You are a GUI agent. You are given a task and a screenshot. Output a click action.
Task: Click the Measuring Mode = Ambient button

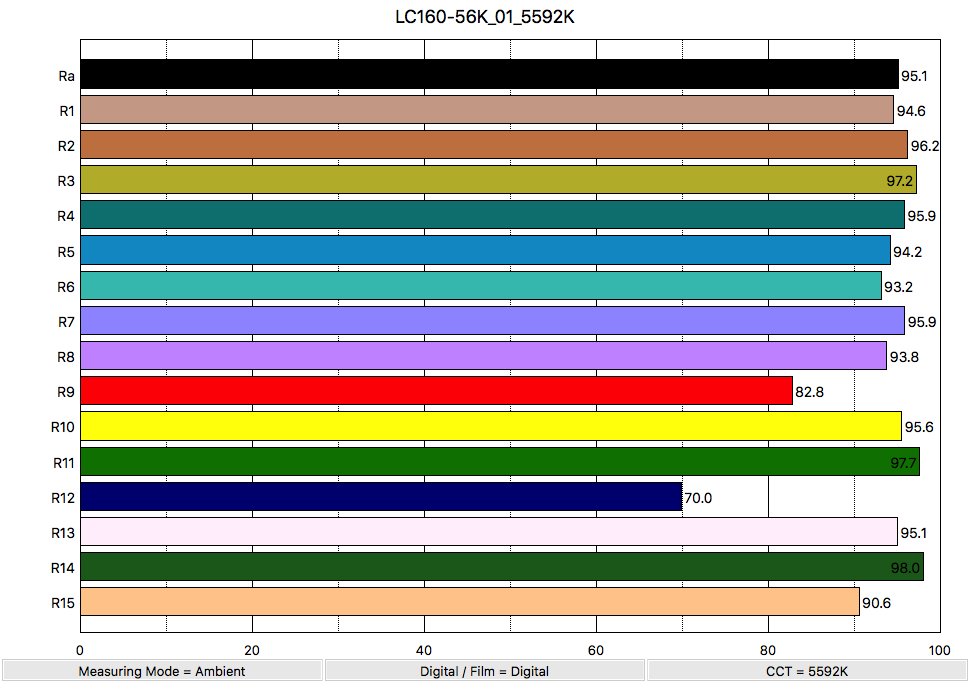(162, 671)
